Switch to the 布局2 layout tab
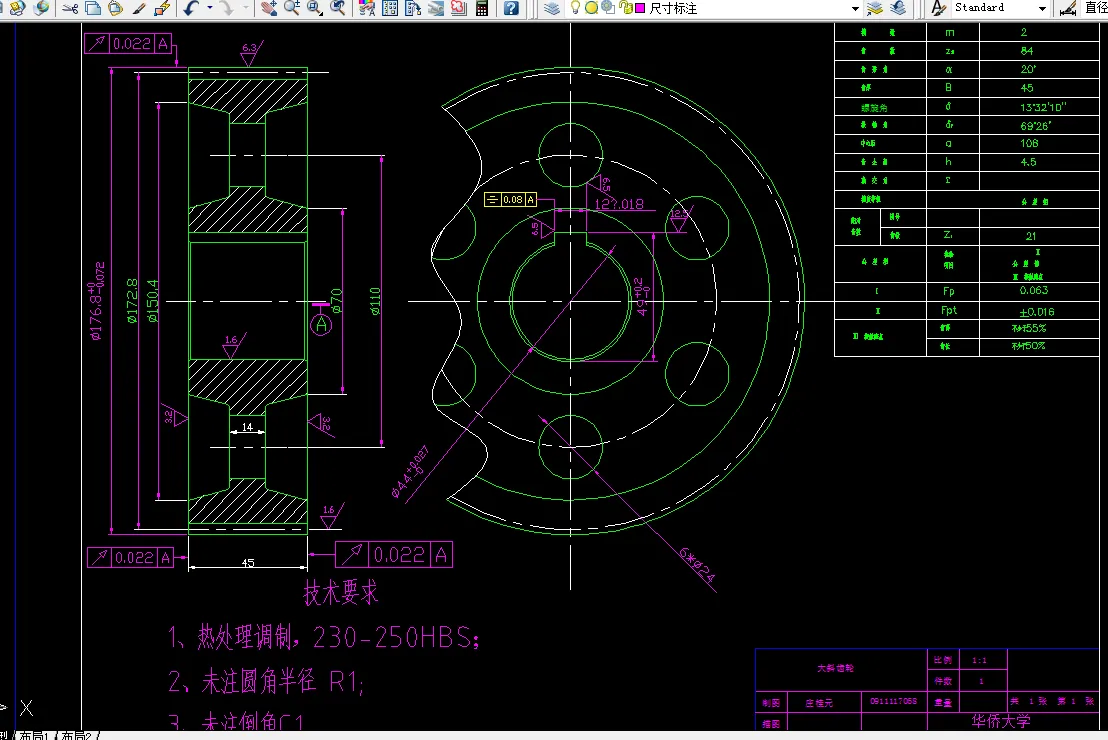The image size is (1108, 740). coord(77,736)
